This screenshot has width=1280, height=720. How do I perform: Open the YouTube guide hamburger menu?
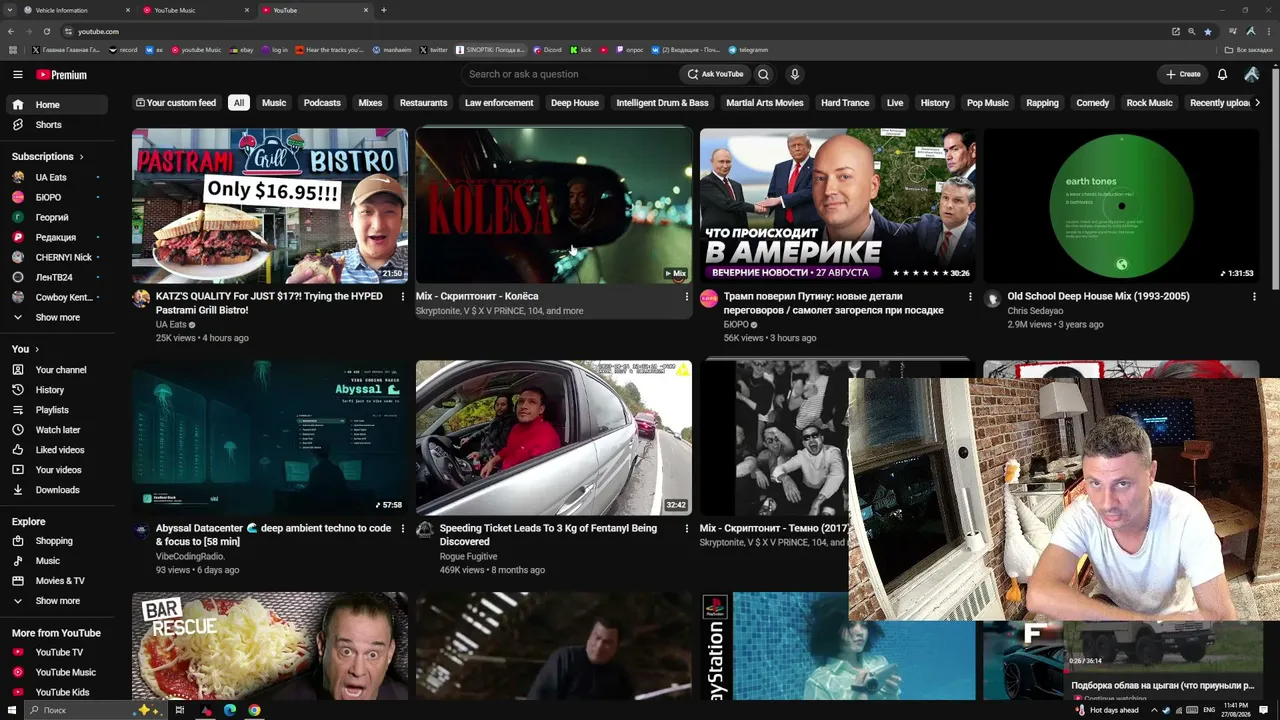pos(17,74)
